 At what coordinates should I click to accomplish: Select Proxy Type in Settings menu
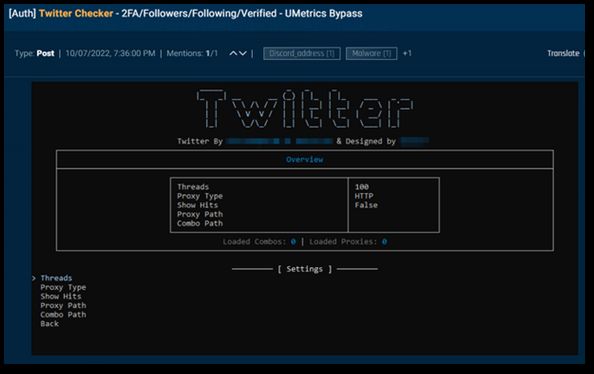click(x=63, y=287)
